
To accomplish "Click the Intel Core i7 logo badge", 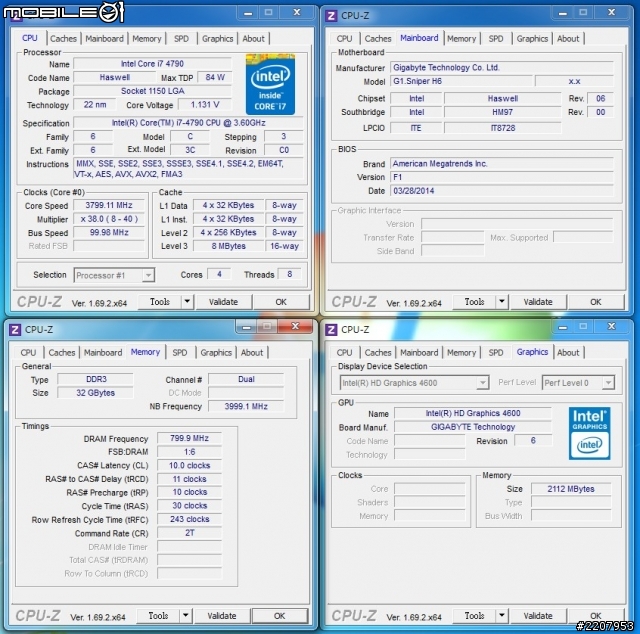I will (270, 84).
